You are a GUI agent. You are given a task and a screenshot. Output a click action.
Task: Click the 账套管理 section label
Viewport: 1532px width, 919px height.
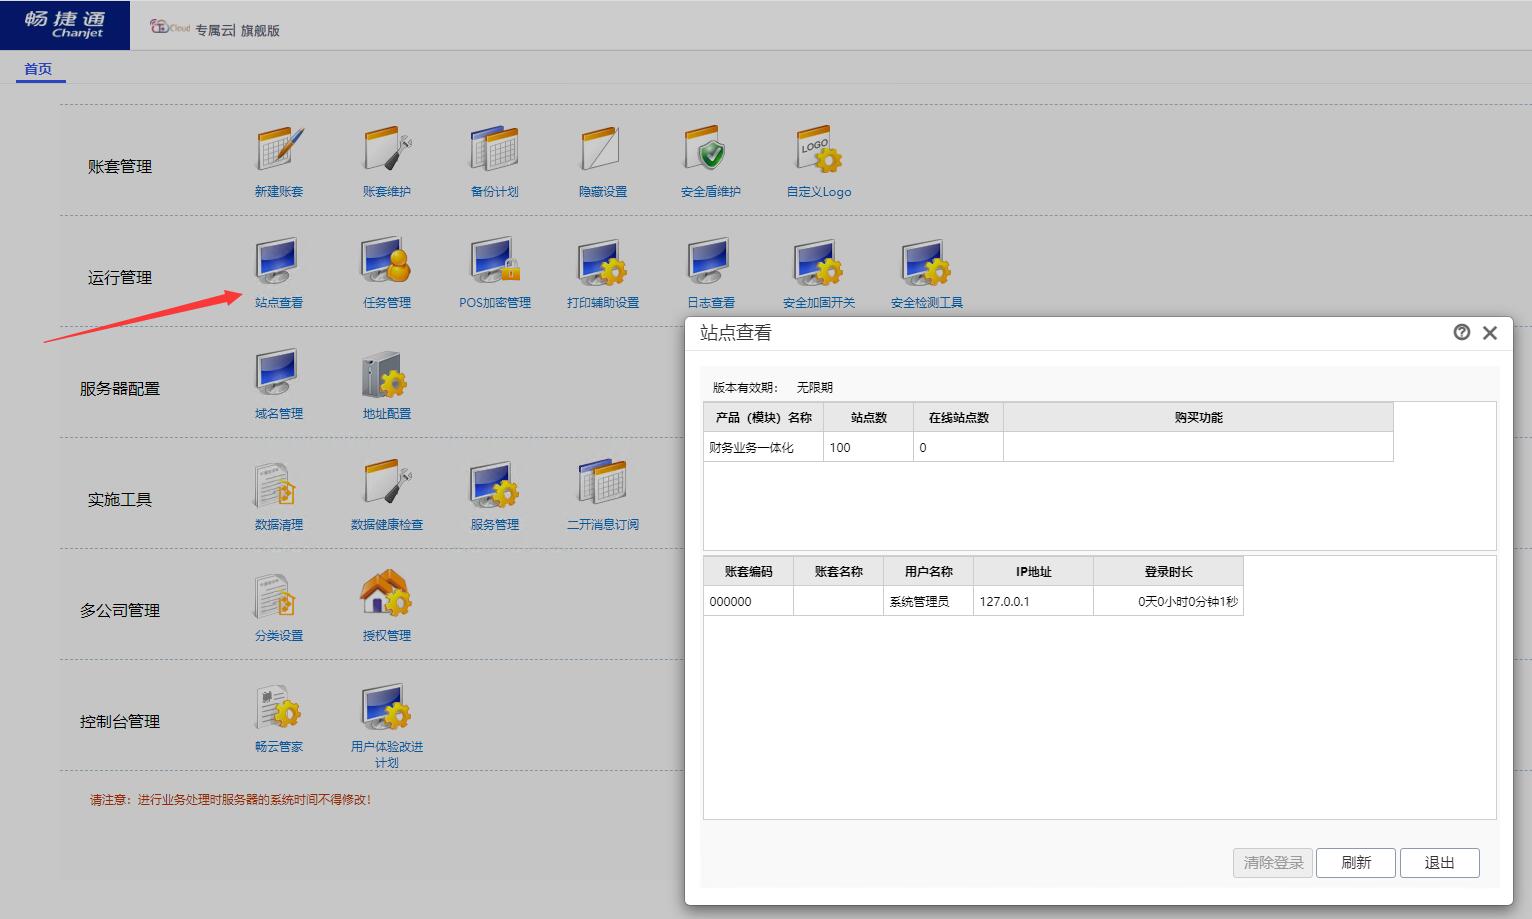(120, 166)
